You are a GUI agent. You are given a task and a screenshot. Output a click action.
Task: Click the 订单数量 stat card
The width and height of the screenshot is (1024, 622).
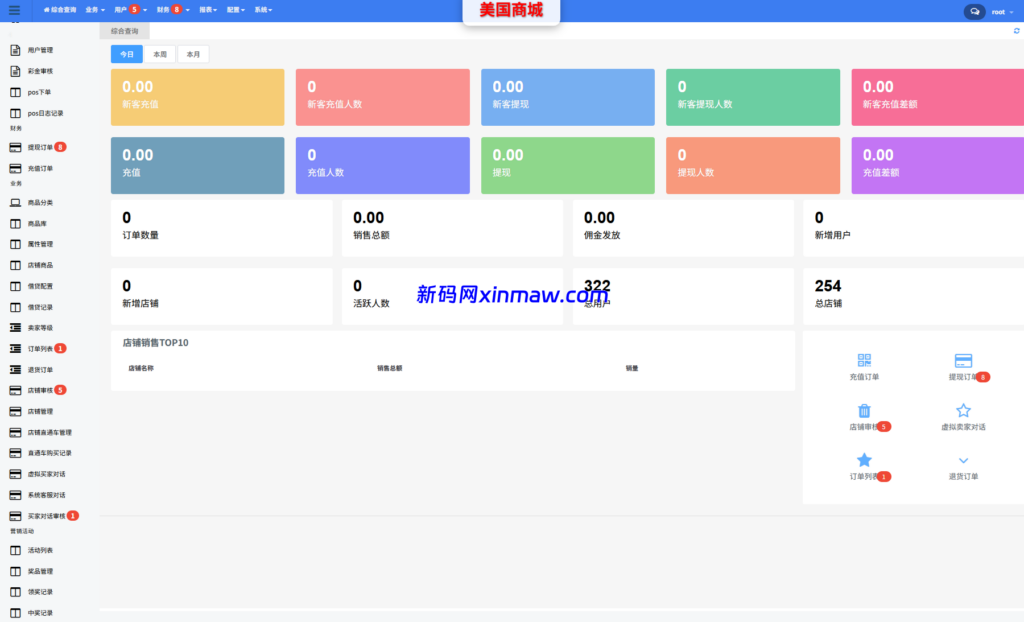coord(221,228)
